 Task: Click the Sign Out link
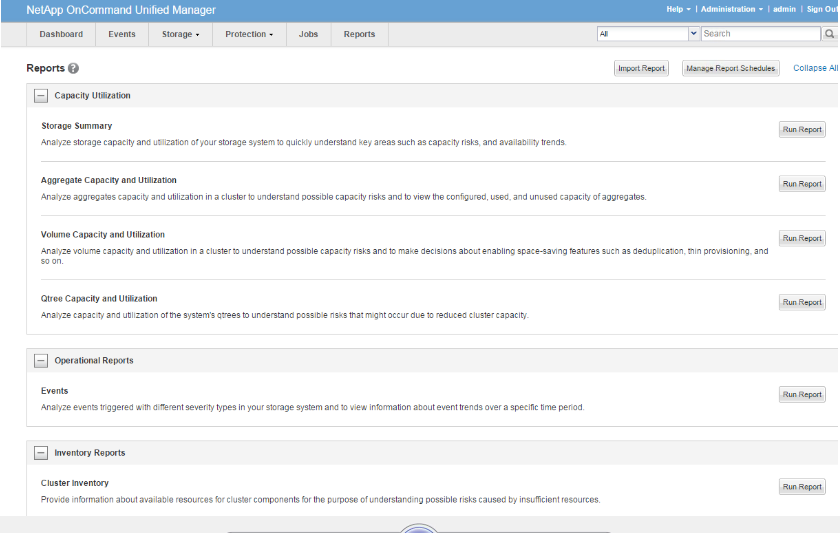pos(822,9)
